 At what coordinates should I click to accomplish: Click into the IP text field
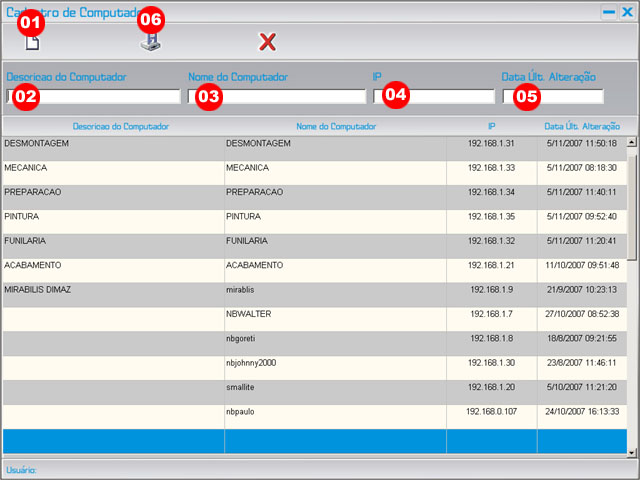[450, 97]
